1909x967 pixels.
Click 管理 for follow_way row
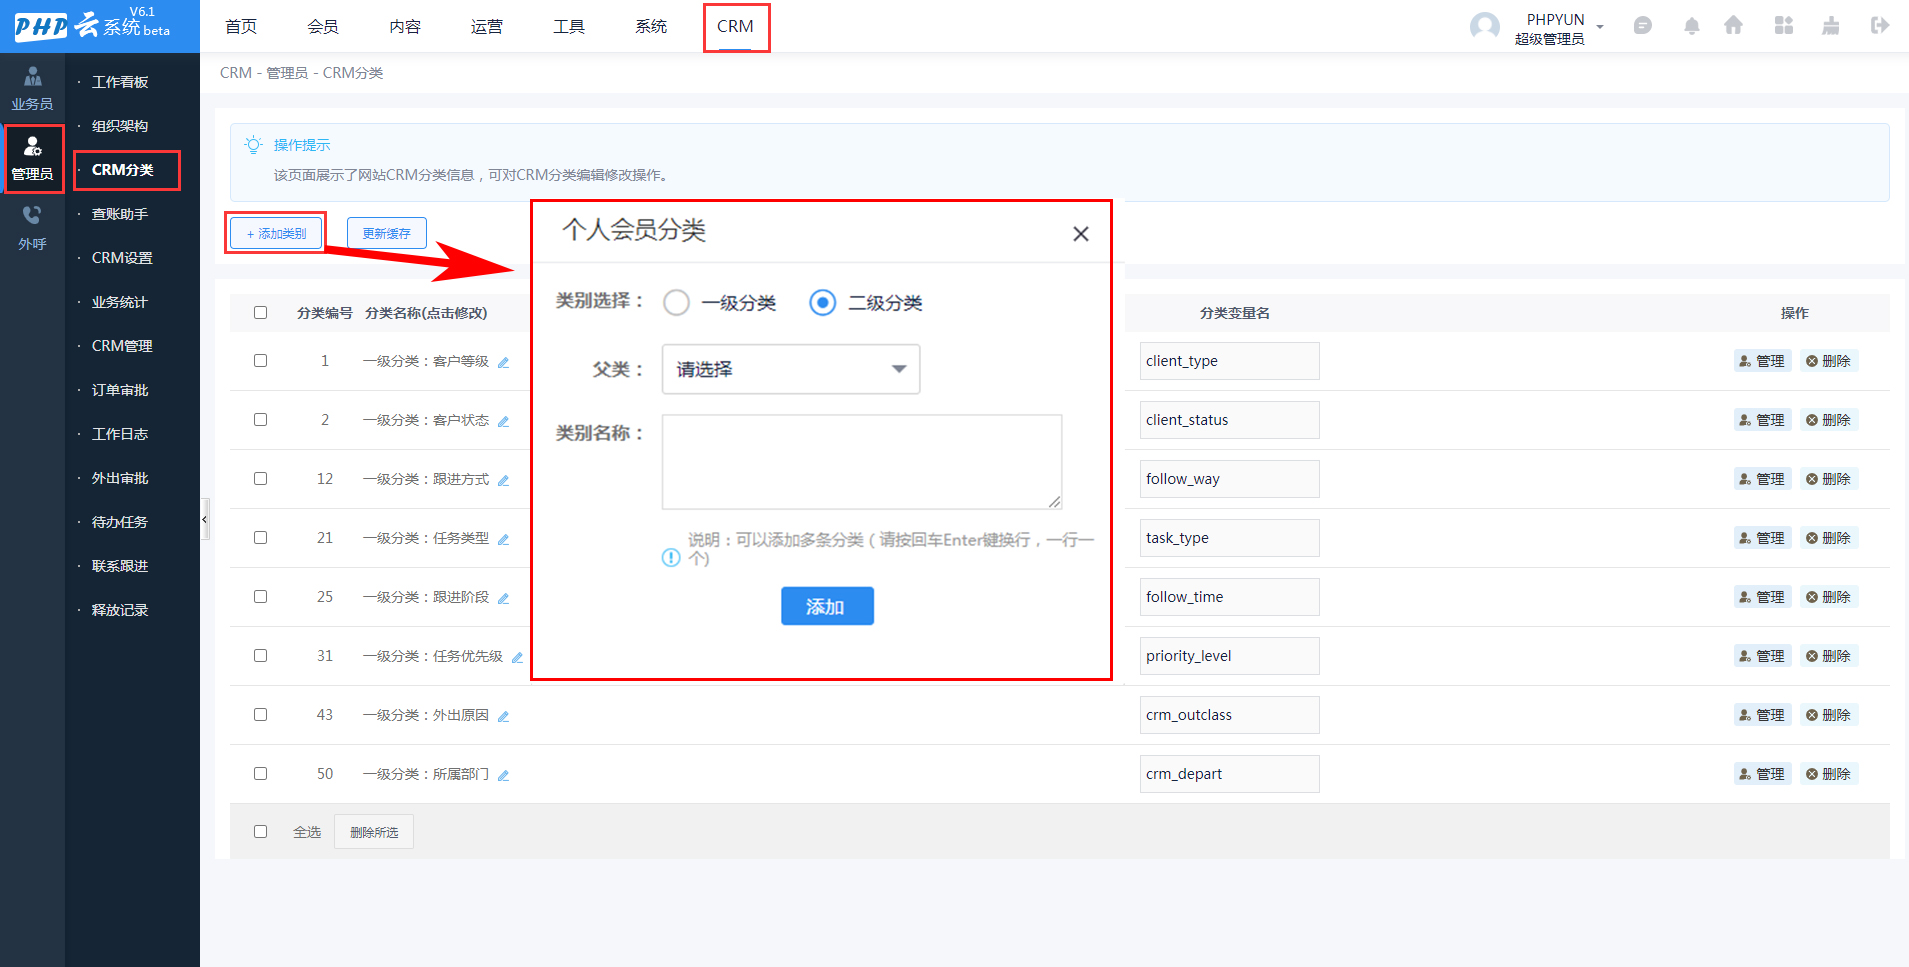pyautogui.click(x=1762, y=479)
